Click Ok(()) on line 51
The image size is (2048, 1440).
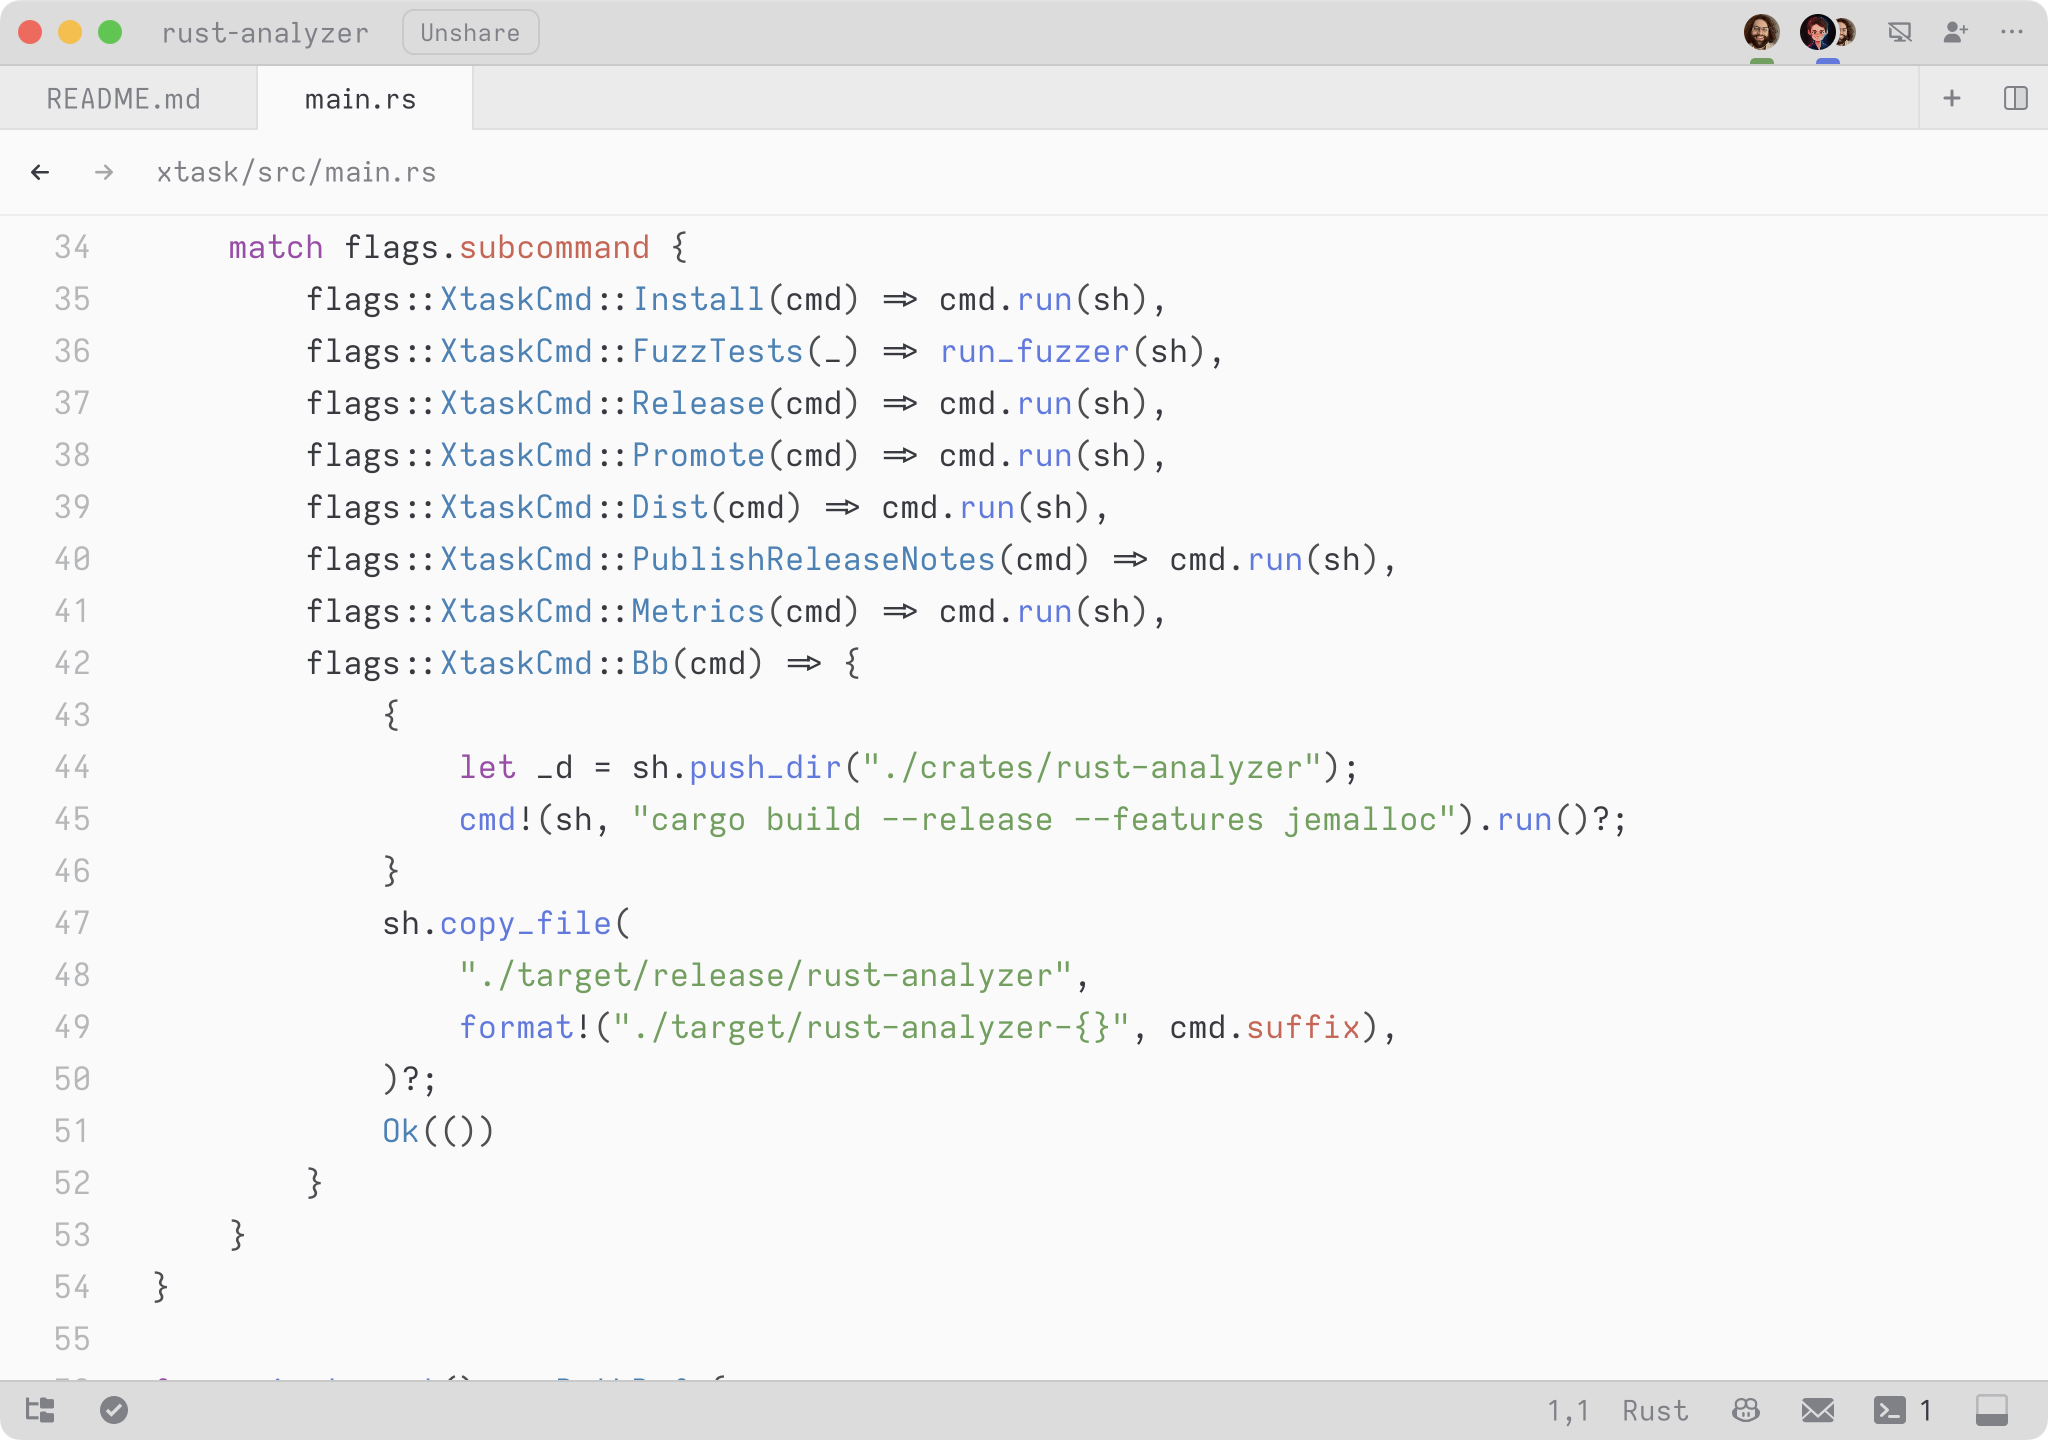point(438,1131)
